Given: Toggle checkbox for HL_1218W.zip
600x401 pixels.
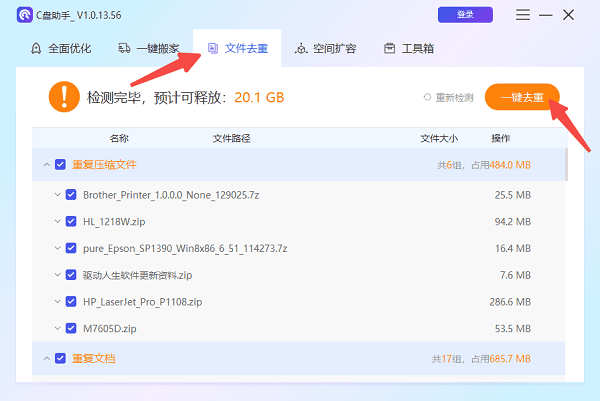Looking at the screenshot, I should [71, 221].
